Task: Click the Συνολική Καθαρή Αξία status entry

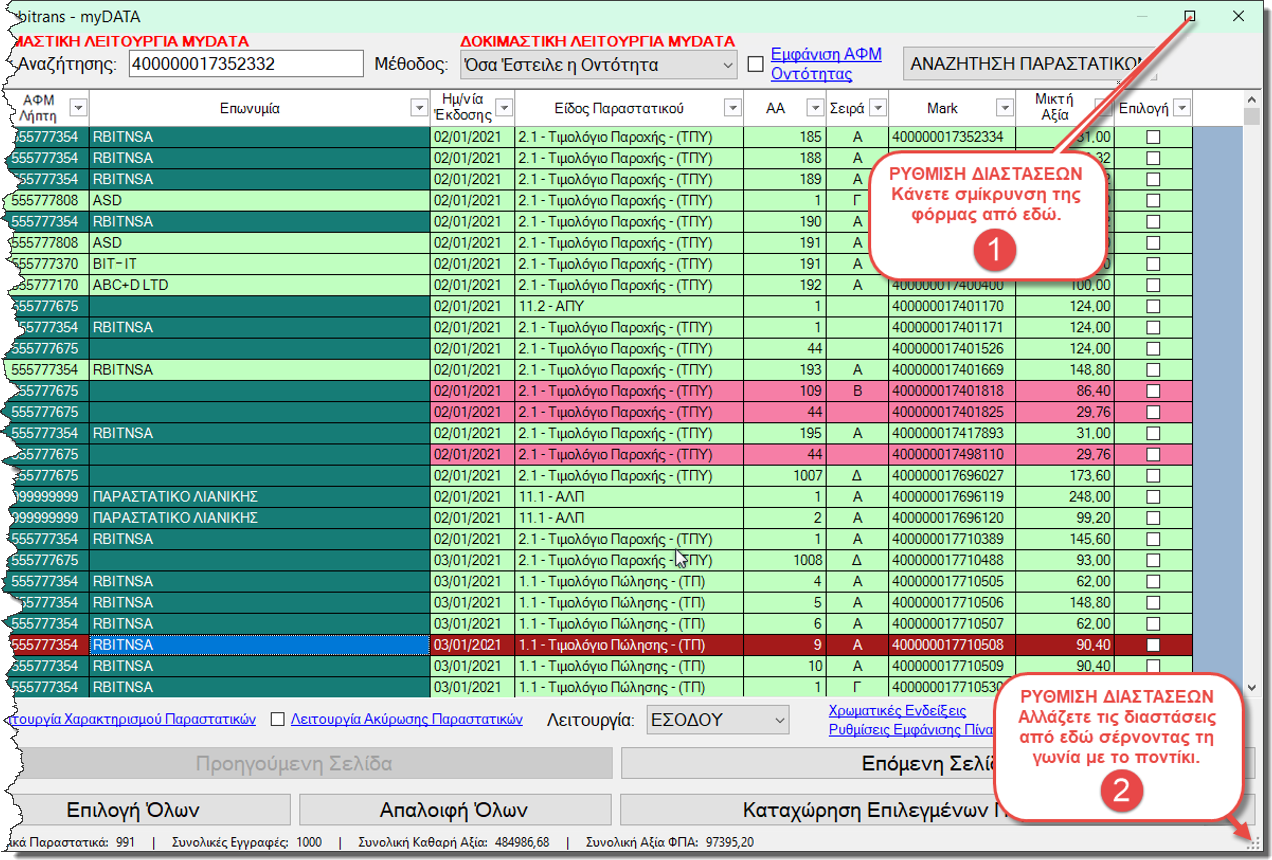Action: point(454,842)
